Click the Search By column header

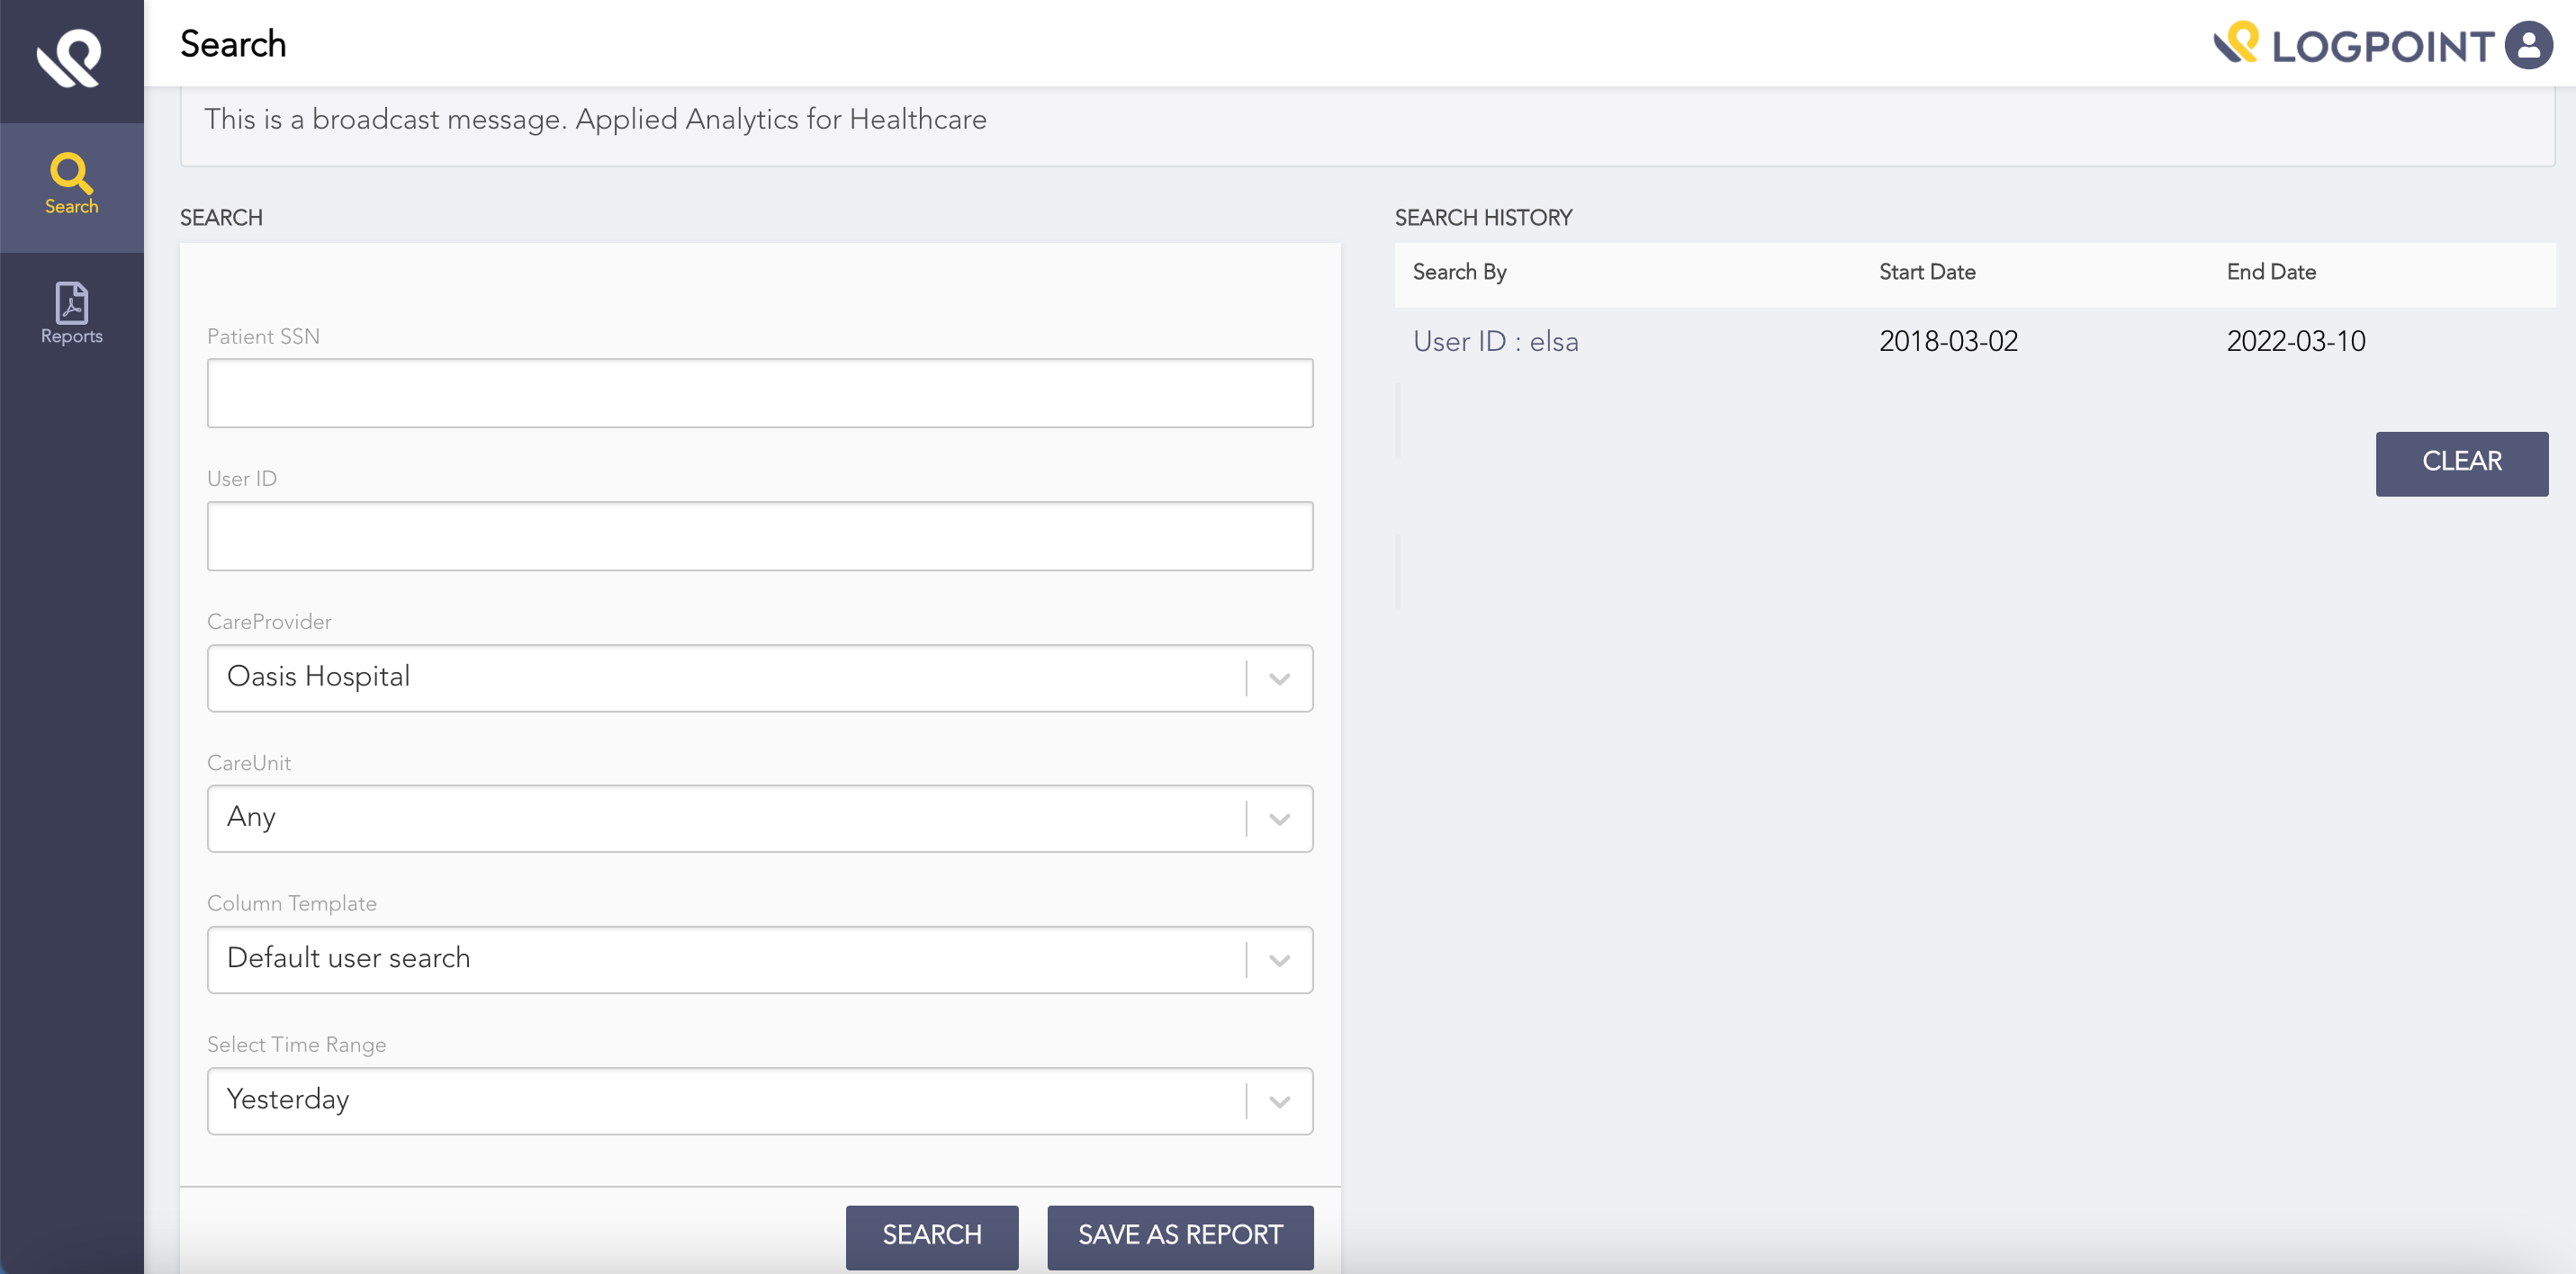point(1458,272)
